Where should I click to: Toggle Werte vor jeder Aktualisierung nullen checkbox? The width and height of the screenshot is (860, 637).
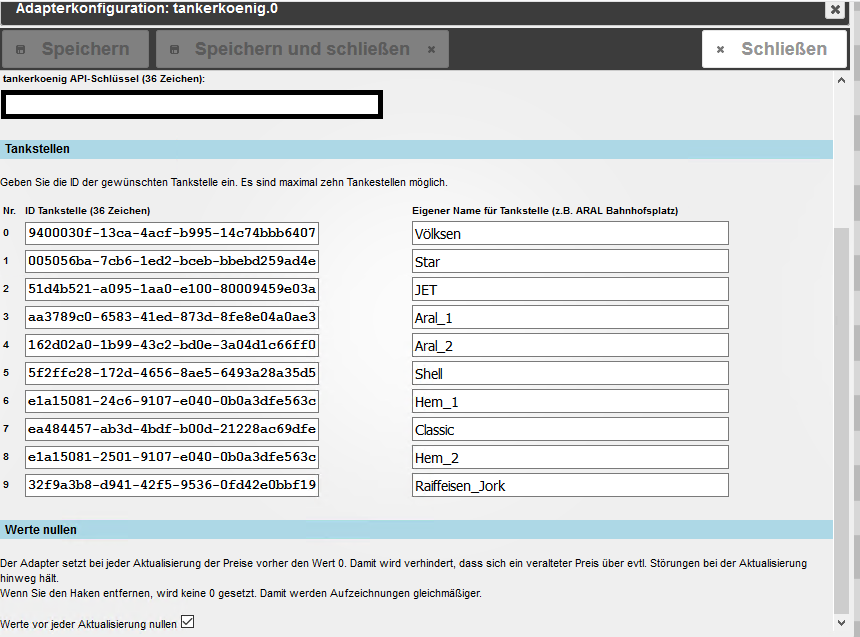pyautogui.click(x=188, y=622)
